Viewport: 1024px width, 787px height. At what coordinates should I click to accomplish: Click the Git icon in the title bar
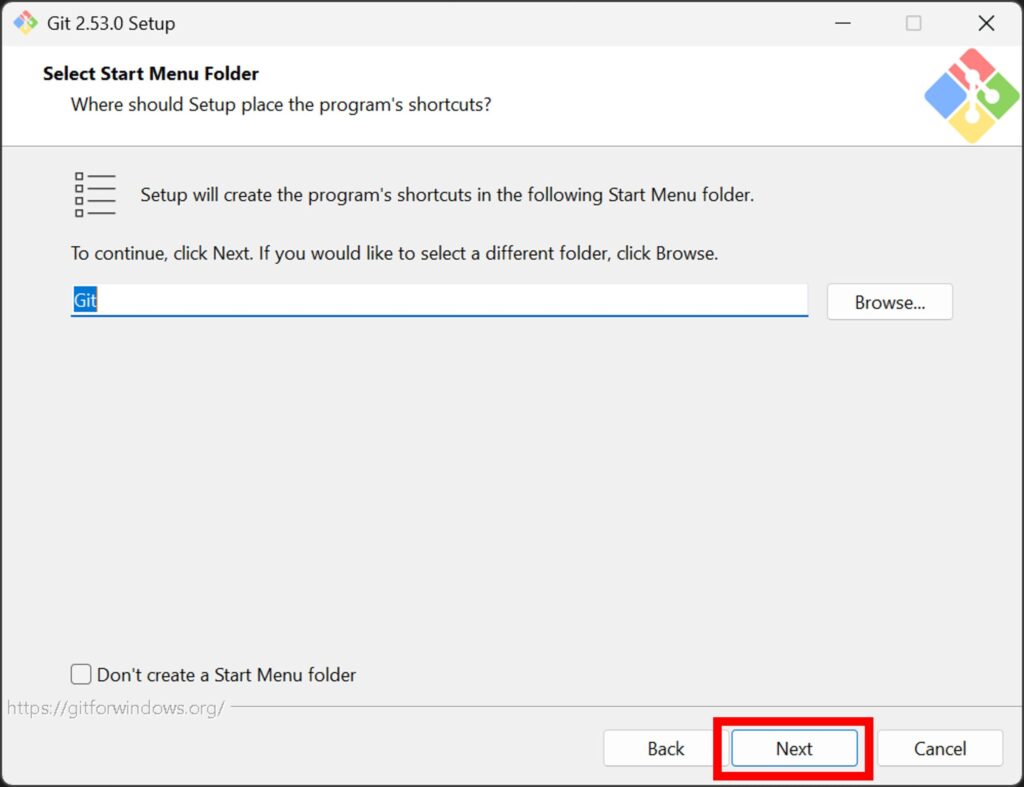click(25, 23)
